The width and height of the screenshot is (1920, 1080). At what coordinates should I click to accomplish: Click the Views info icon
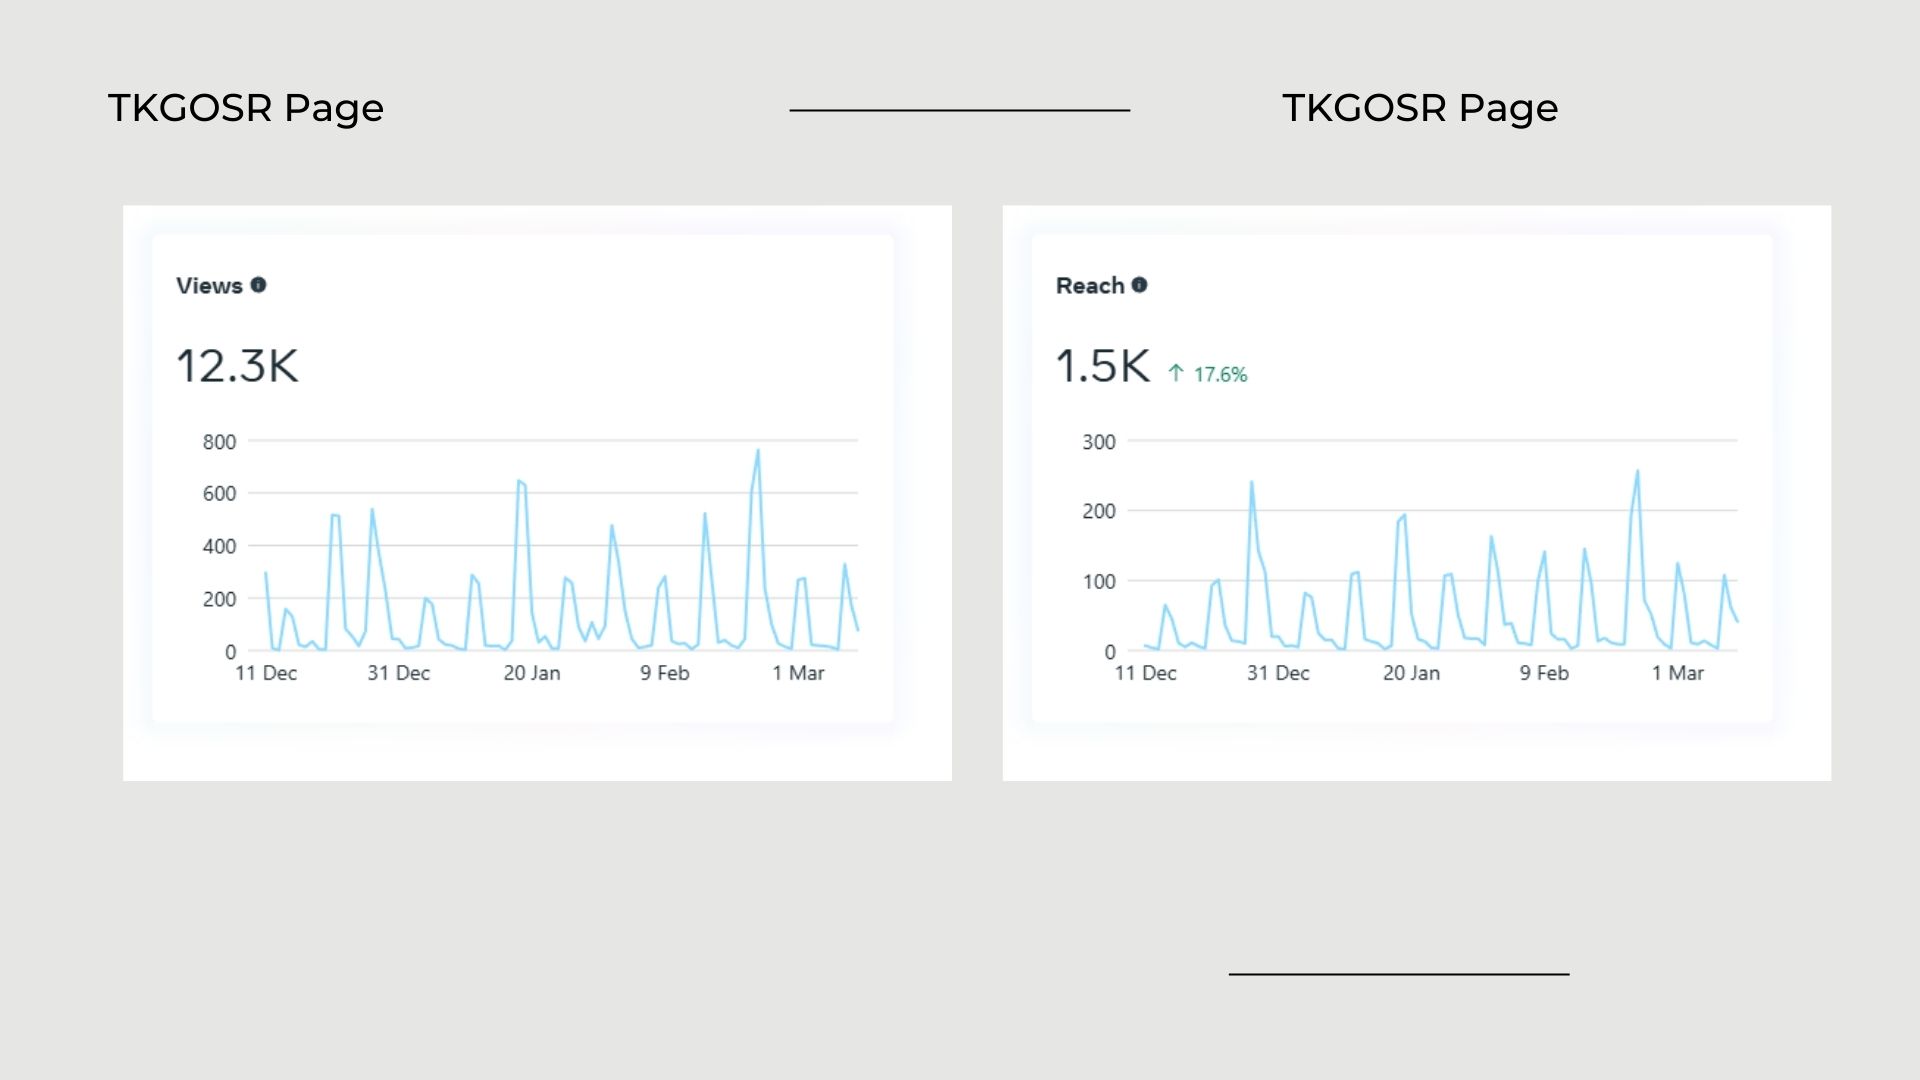pos(258,285)
